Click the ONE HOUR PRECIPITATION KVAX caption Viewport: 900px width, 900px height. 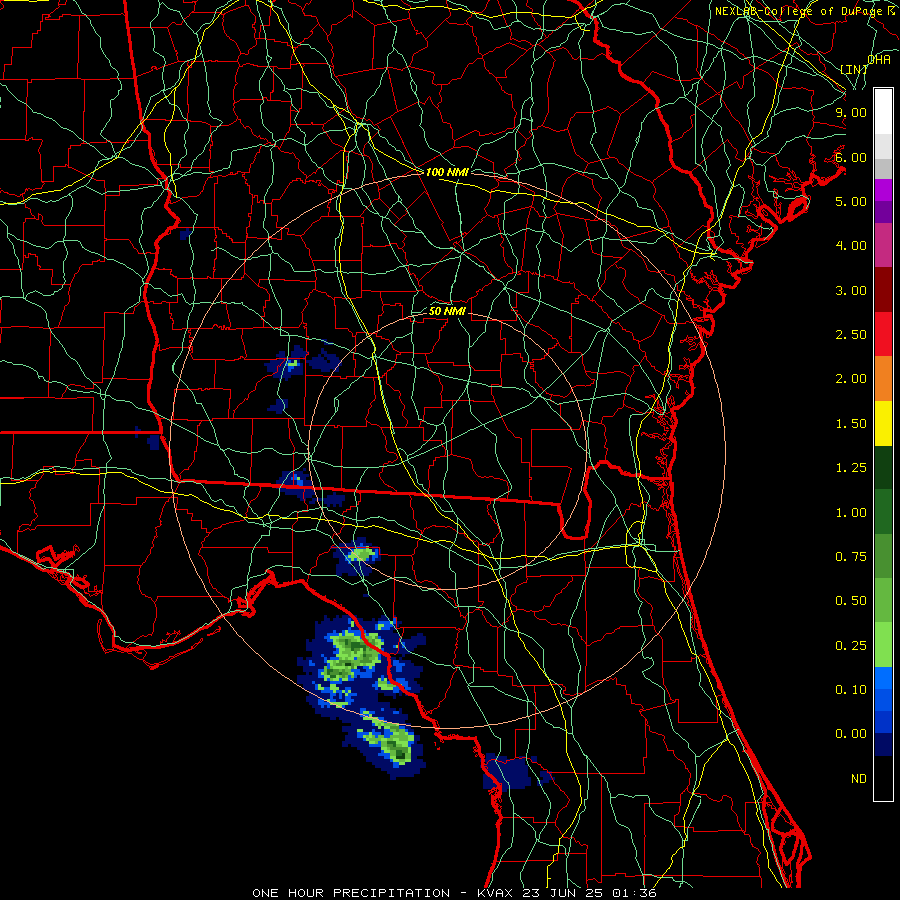point(454,893)
